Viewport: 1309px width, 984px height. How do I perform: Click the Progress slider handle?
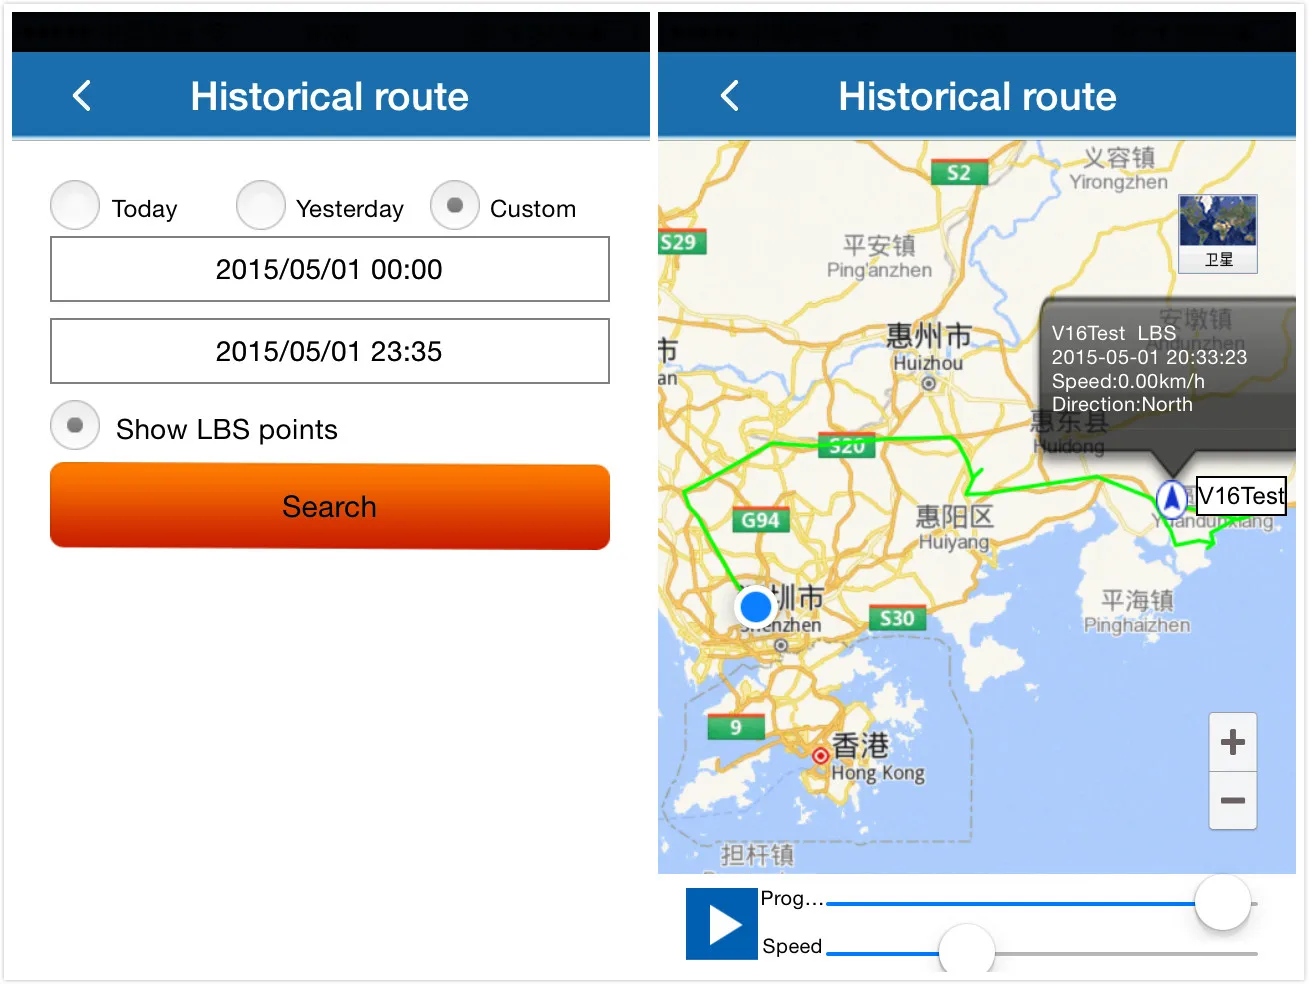1223,903
